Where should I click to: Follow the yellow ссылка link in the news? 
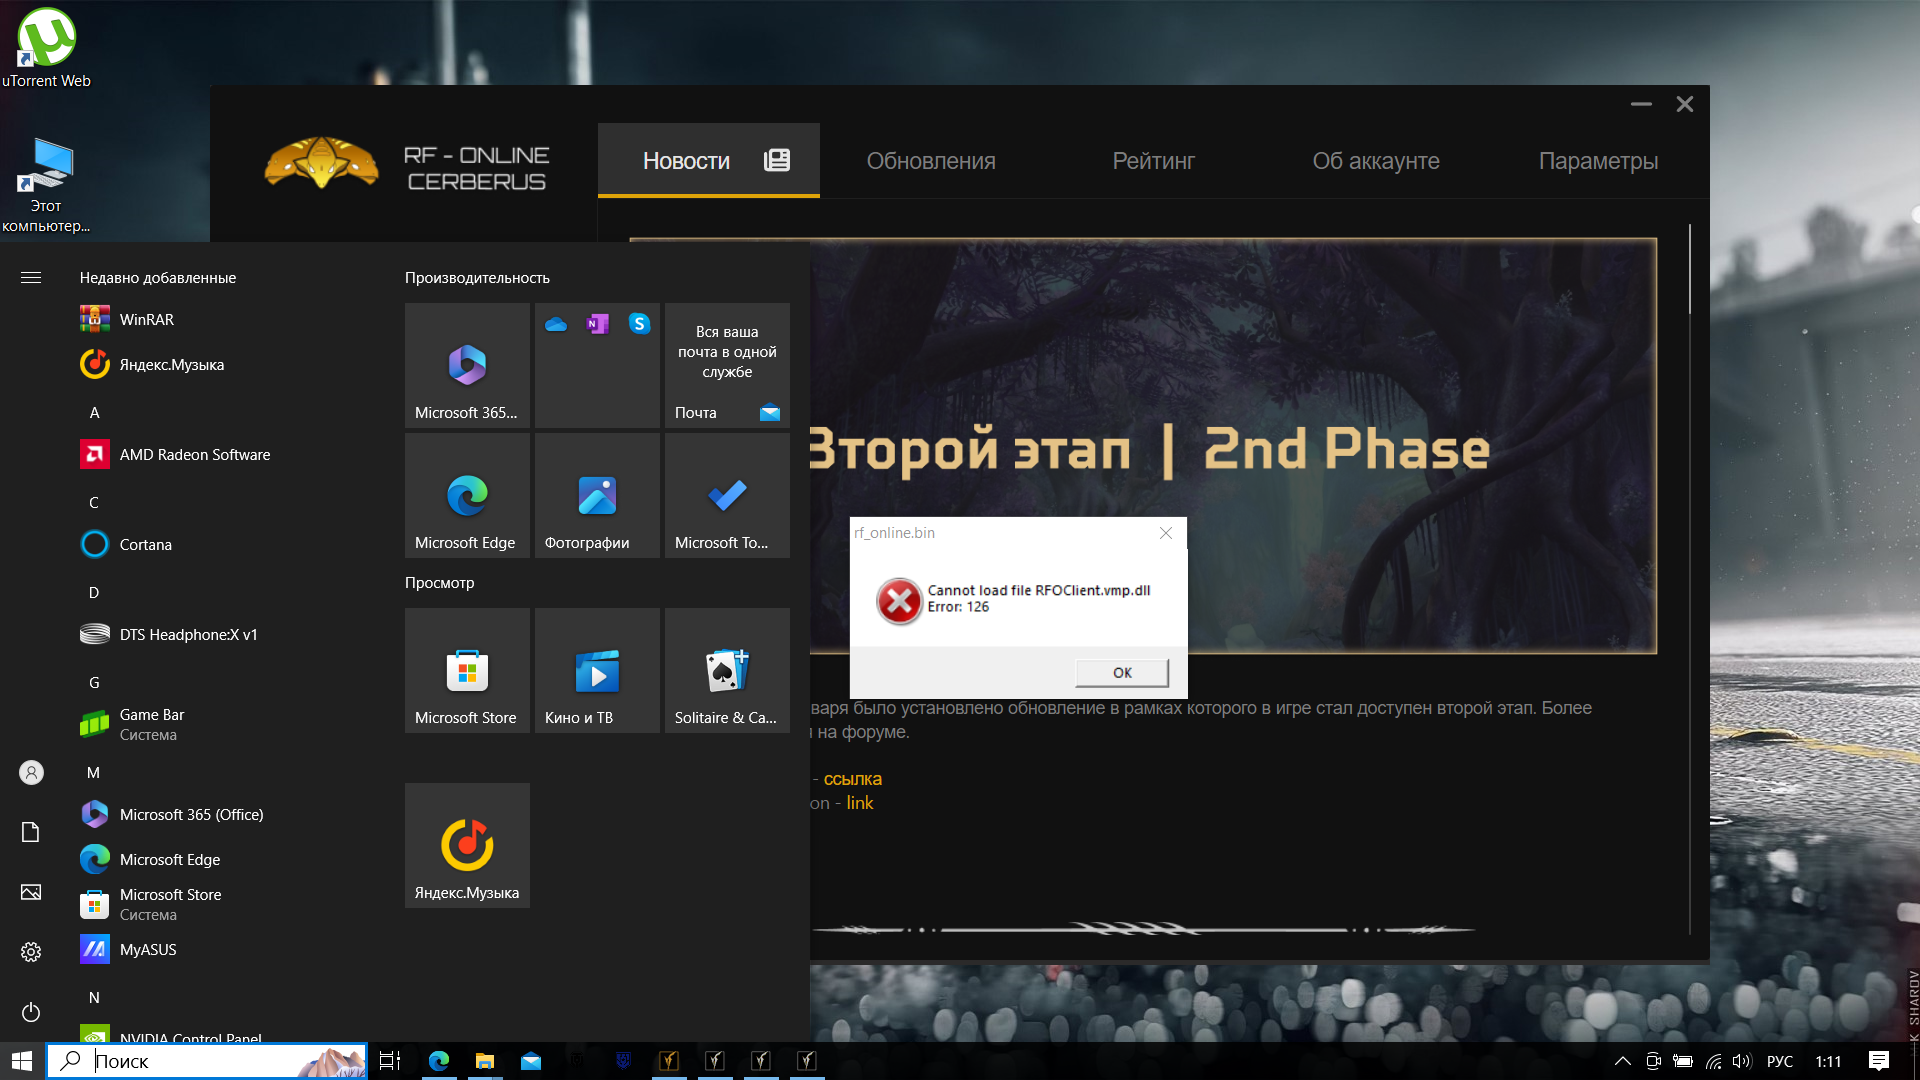(x=852, y=778)
